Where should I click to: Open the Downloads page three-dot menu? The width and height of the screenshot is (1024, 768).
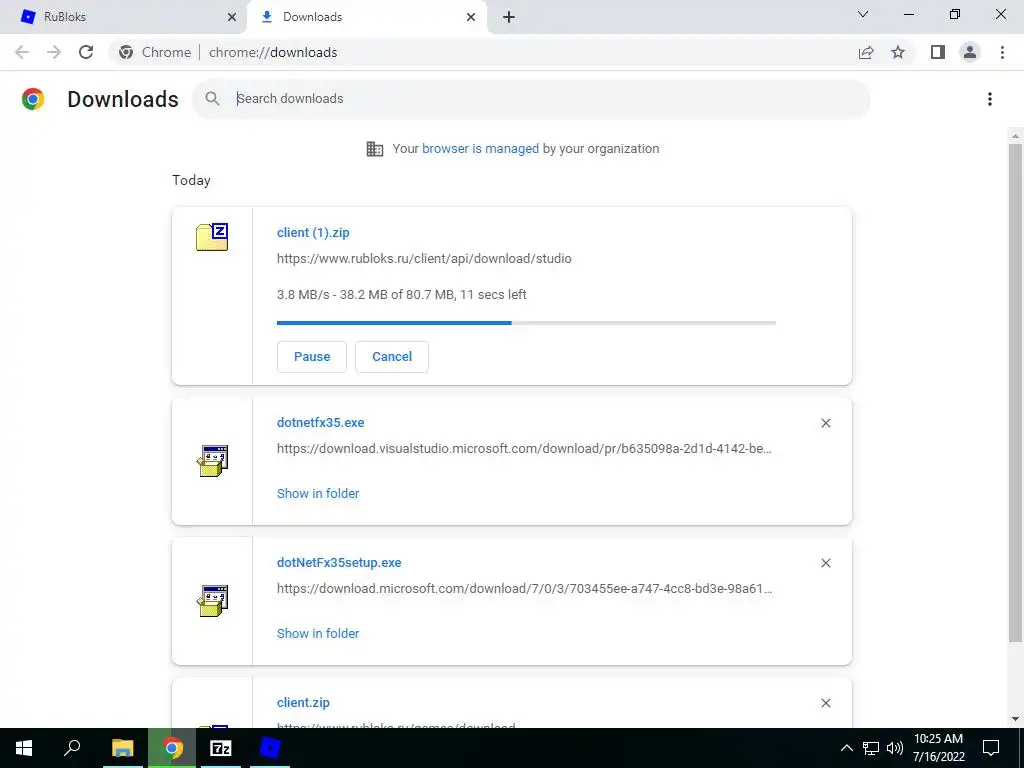point(990,99)
